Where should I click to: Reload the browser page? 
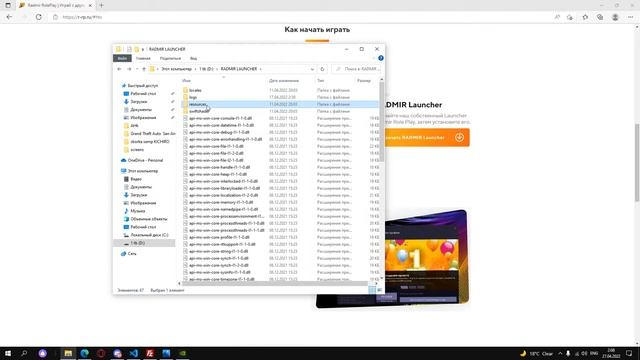(39, 17)
